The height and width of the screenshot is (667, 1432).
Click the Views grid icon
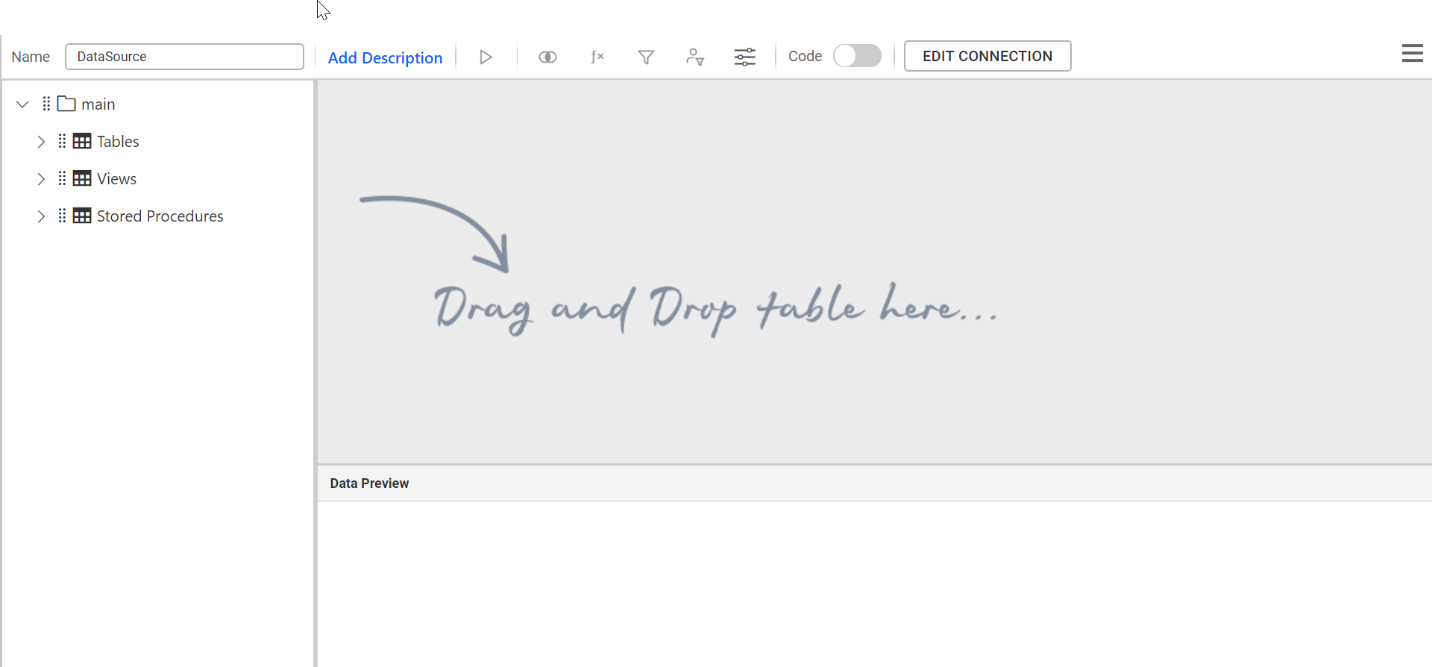pyautogui.click(x=82, y=179)
